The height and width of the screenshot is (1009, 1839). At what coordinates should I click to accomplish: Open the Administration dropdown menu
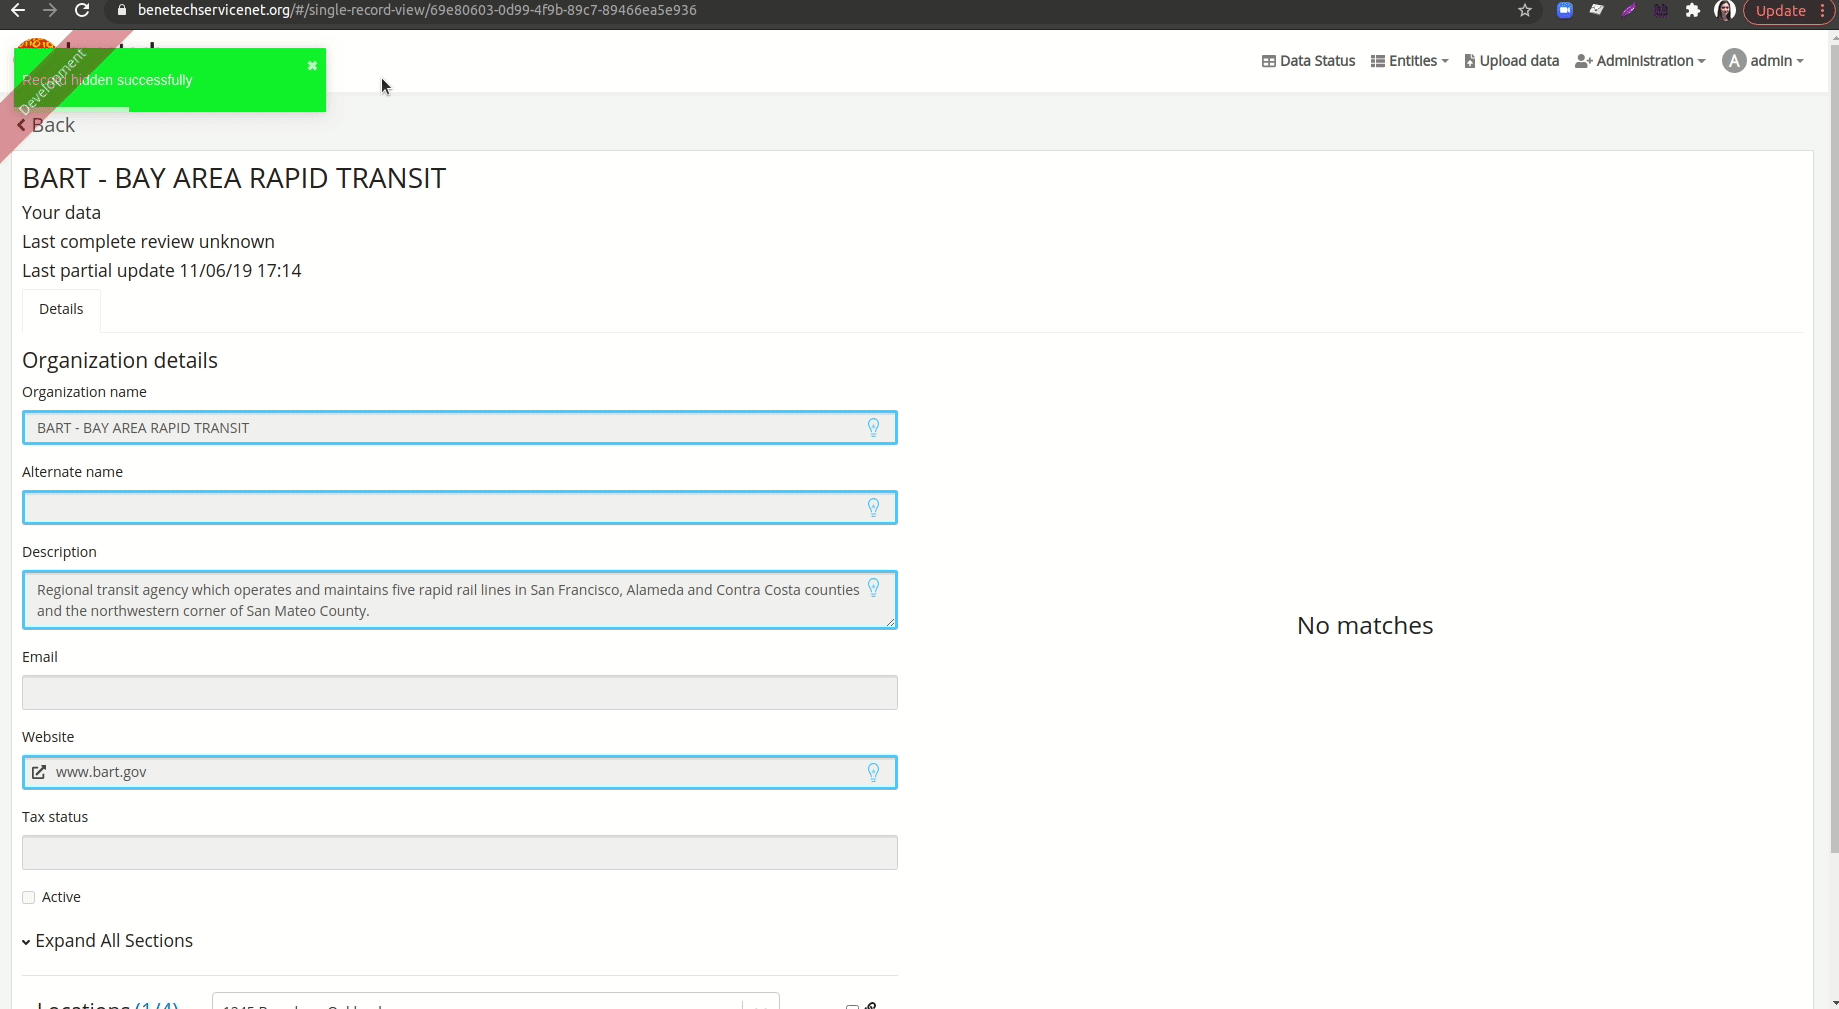(1639, 61)
